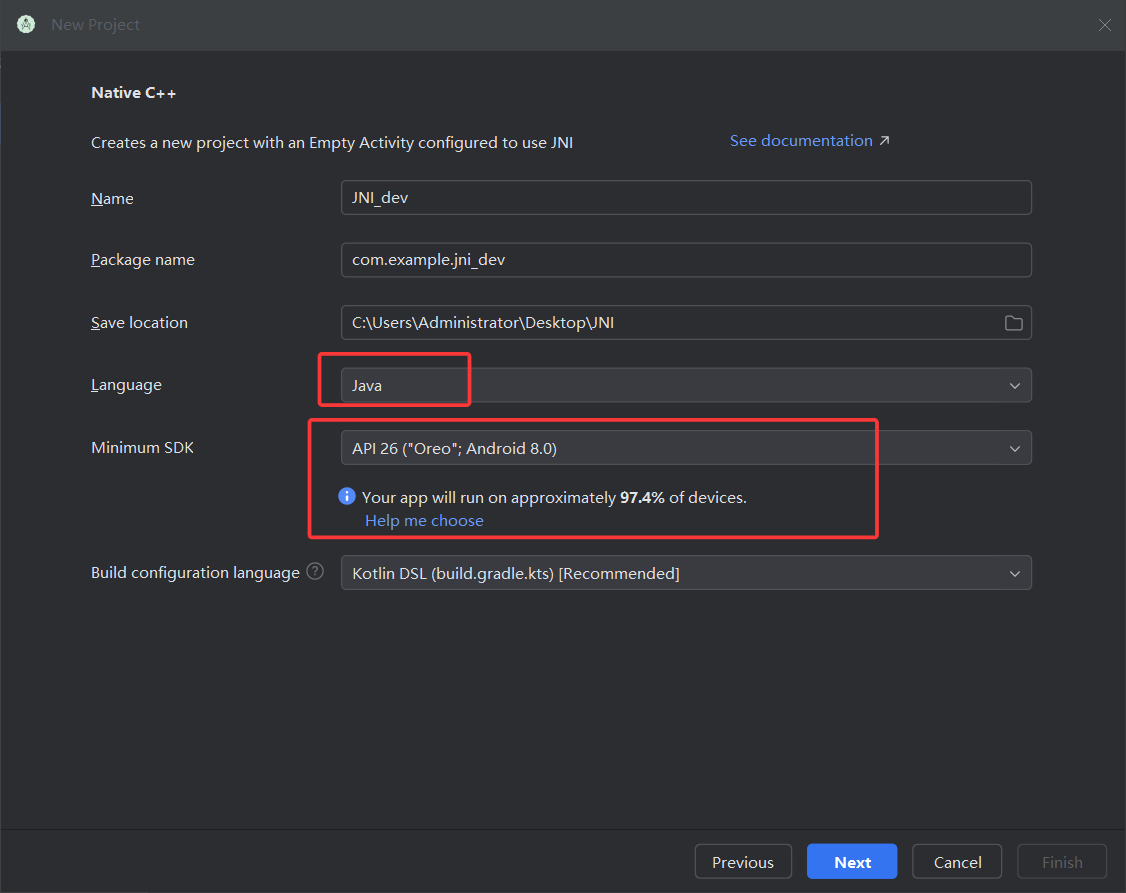1126x893 pixels.
Task: Cancel the new project wizard
Action: pos(957,862)
